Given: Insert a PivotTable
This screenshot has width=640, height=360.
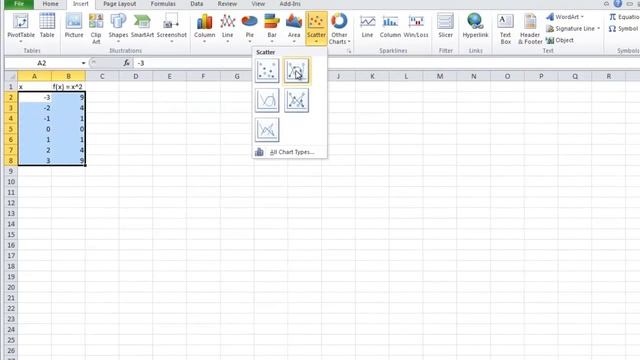Looking at the screenshot, I should click(x=21, y=27).
